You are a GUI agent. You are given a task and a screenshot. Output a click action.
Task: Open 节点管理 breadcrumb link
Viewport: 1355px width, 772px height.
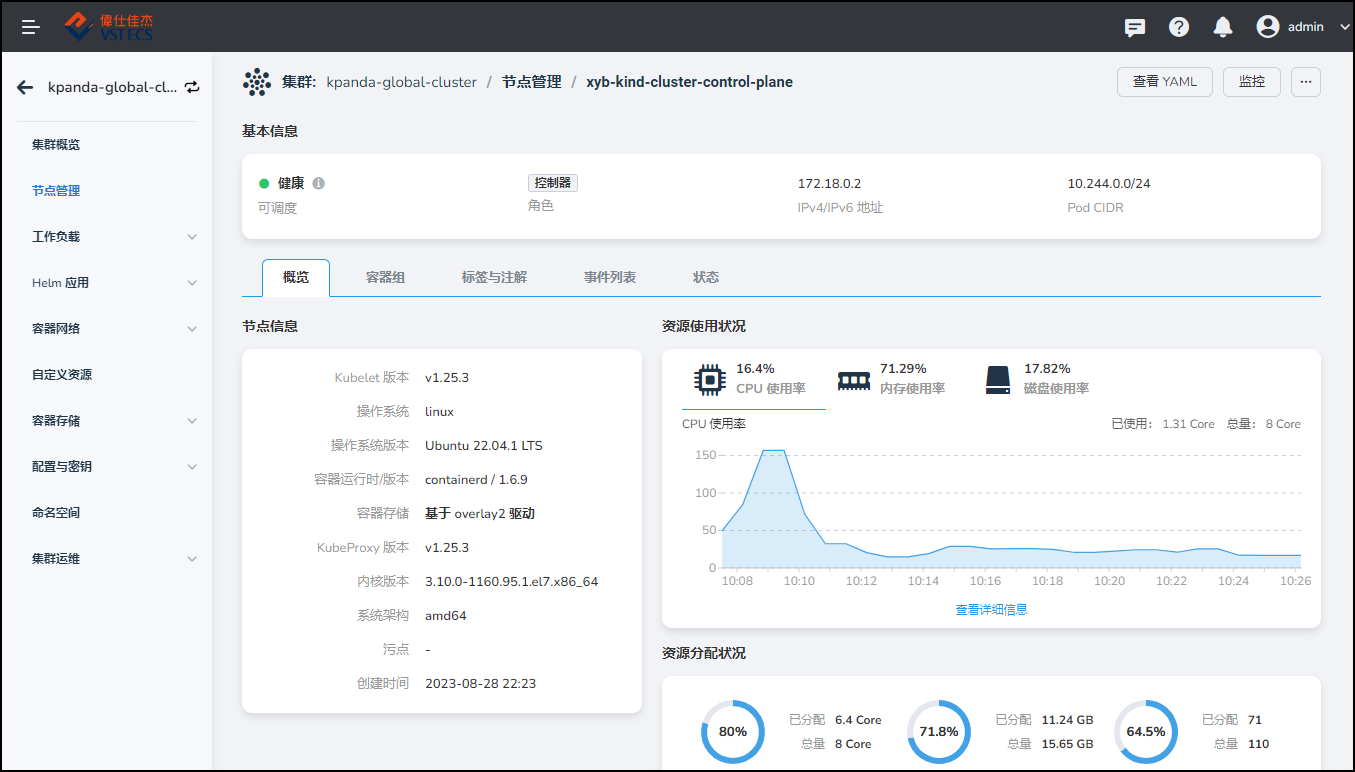tap(531, 82)
